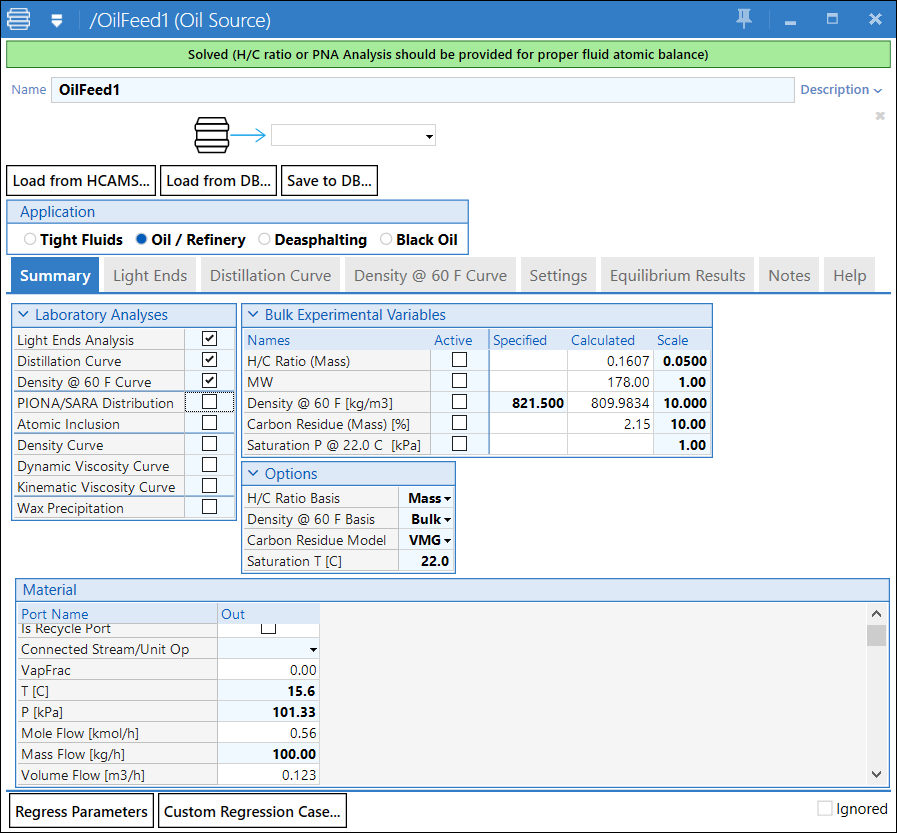Screen dimensions: 897x833
Task: Enable PIONA/SARA Distribution checkbox
Action: (209, 403)
